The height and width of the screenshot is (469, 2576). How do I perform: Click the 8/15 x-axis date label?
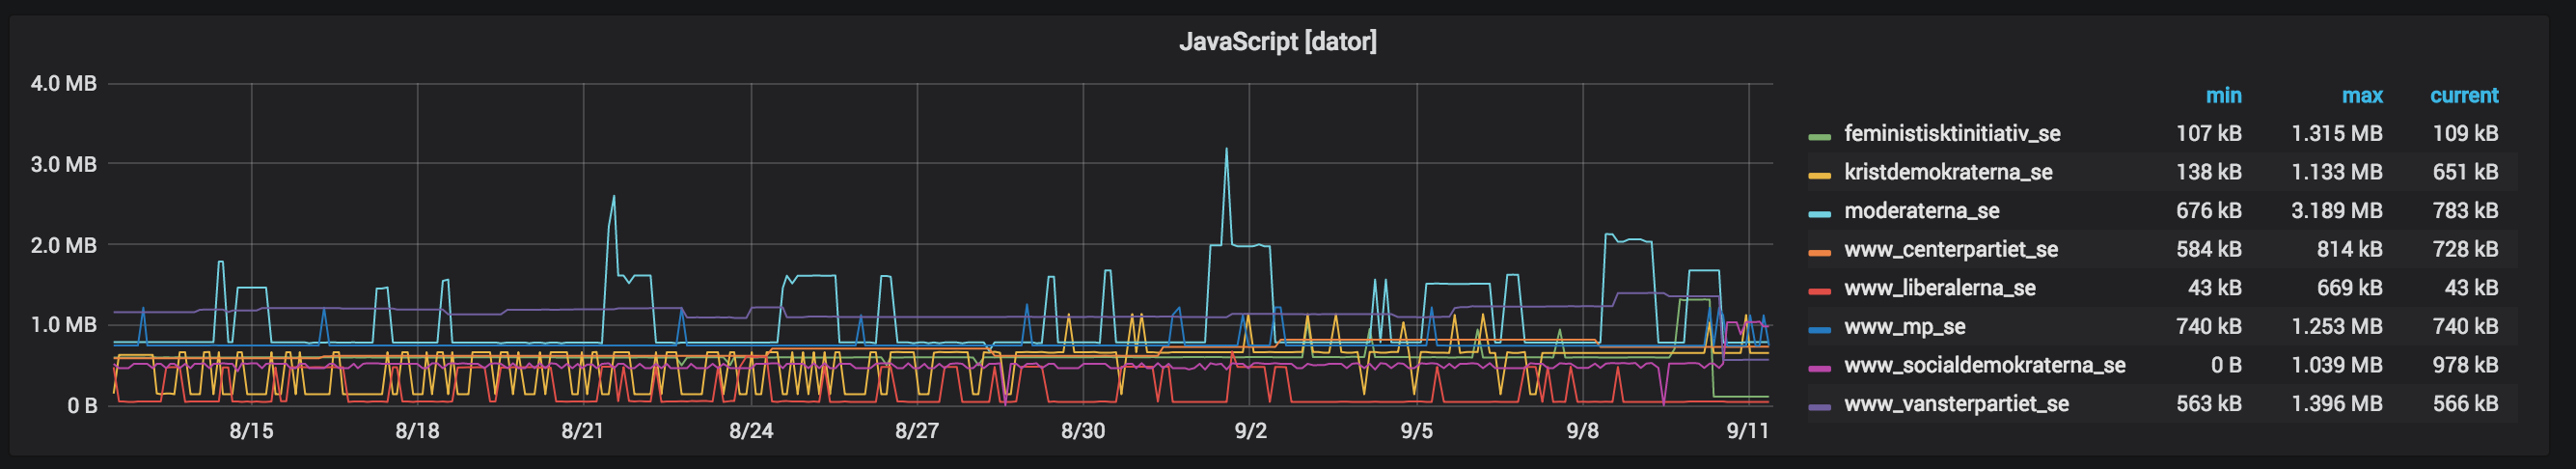point(251,432)
